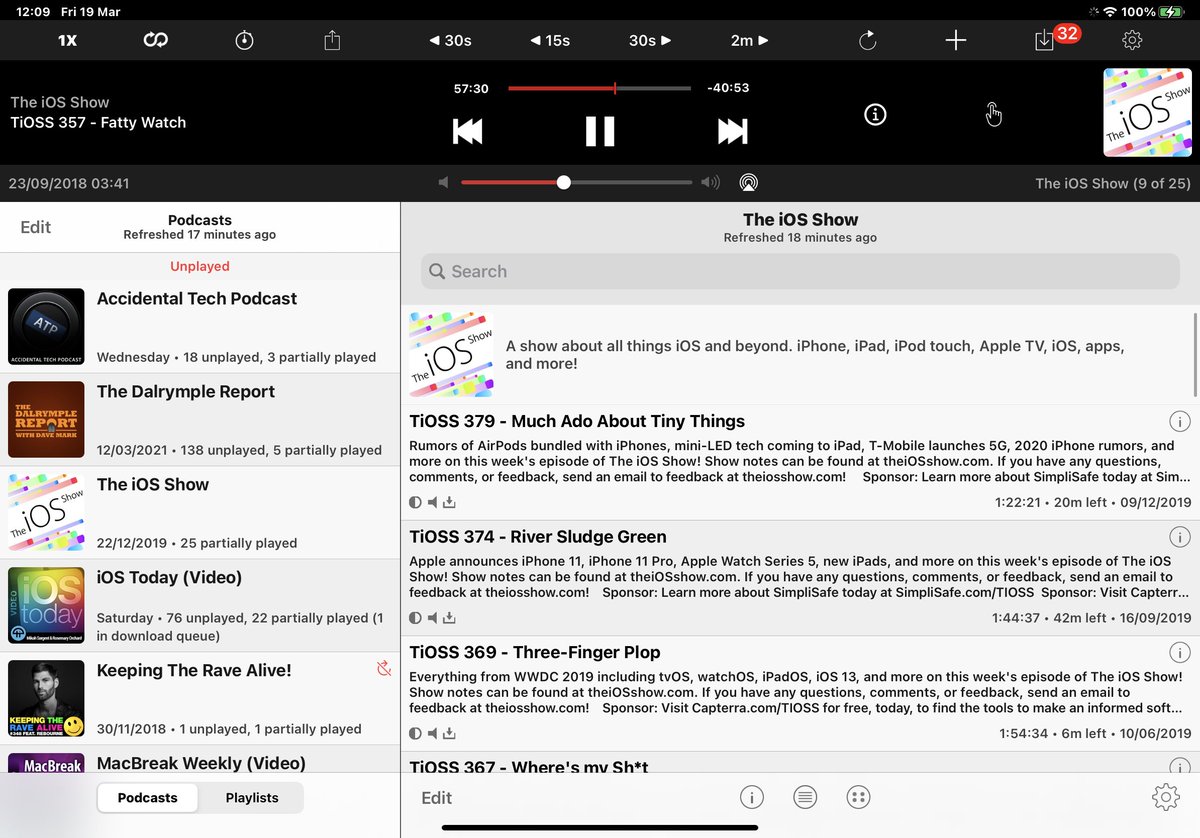Tap Edit above the Podcasts list
Screen dimensions: 1200x838
coord(35,227)
